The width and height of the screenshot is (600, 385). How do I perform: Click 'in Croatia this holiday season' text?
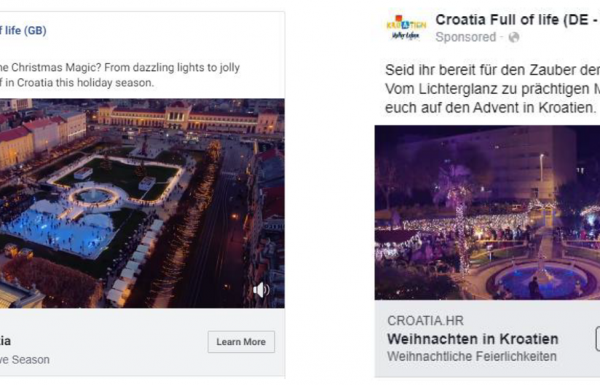77,83
